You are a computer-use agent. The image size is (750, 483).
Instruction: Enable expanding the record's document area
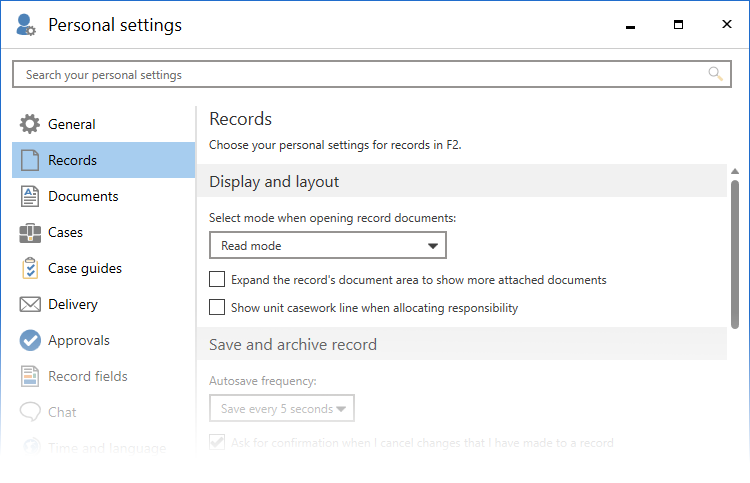coord(217,280)
